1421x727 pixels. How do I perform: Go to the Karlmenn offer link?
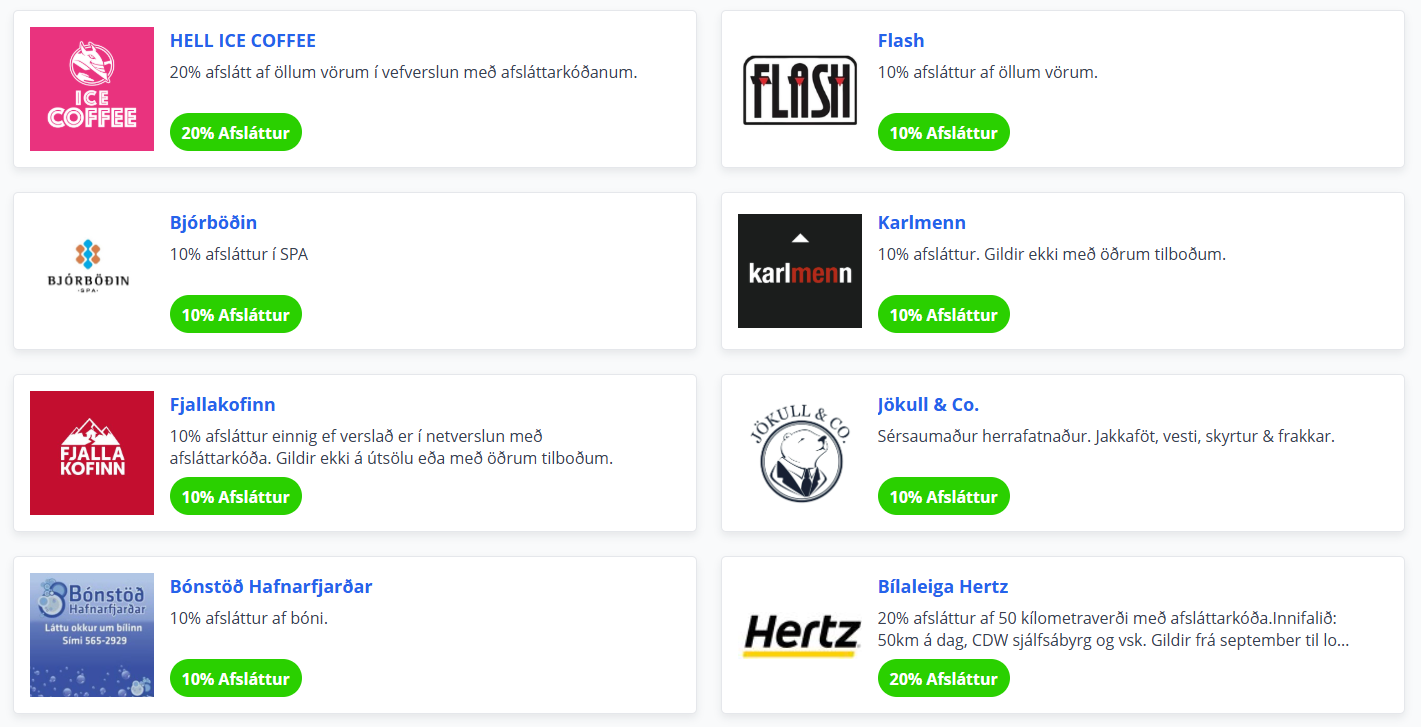click(x=921, y=223)
